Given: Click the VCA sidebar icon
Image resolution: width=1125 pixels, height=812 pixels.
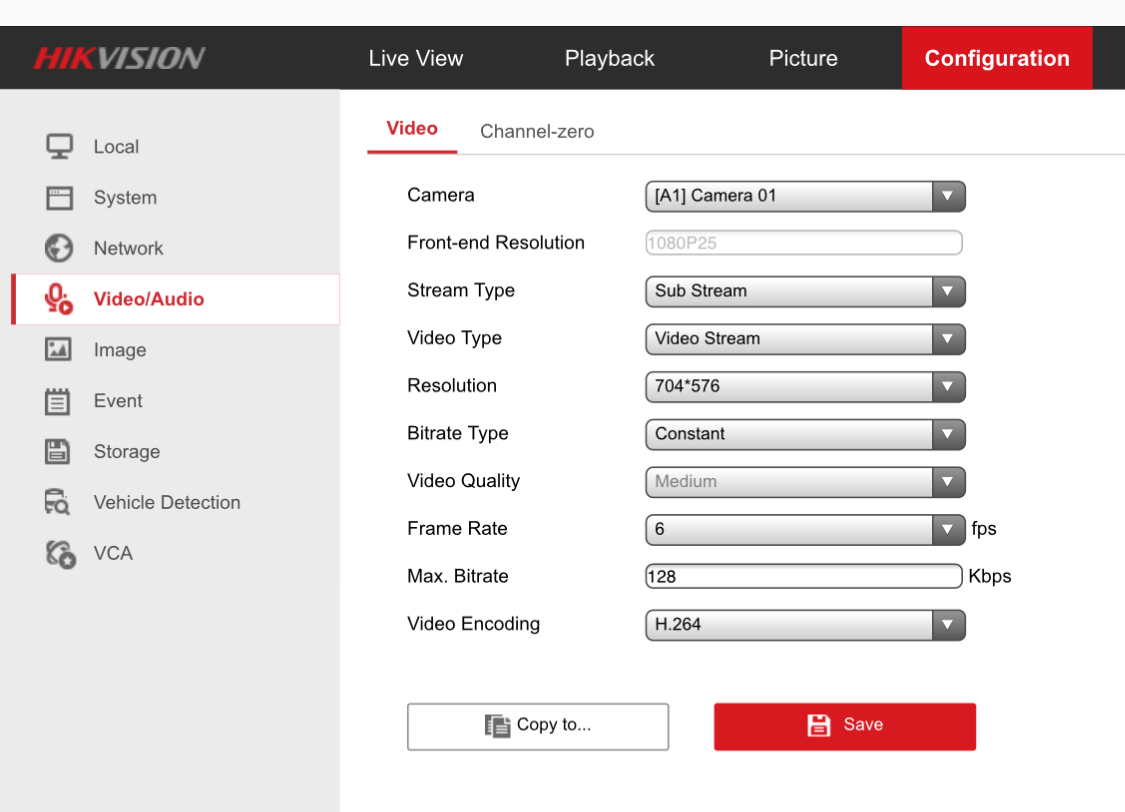Looking at the screenshot, I should 60,553.
